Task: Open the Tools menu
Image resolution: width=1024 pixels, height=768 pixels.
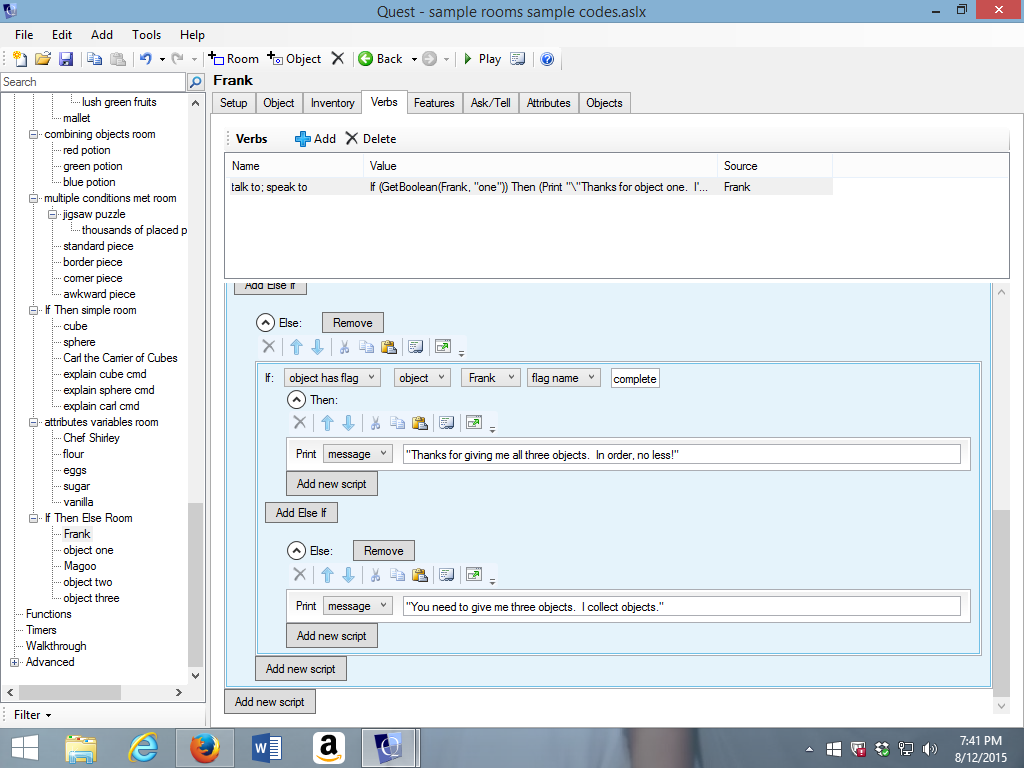Action: tap(146, 34)
